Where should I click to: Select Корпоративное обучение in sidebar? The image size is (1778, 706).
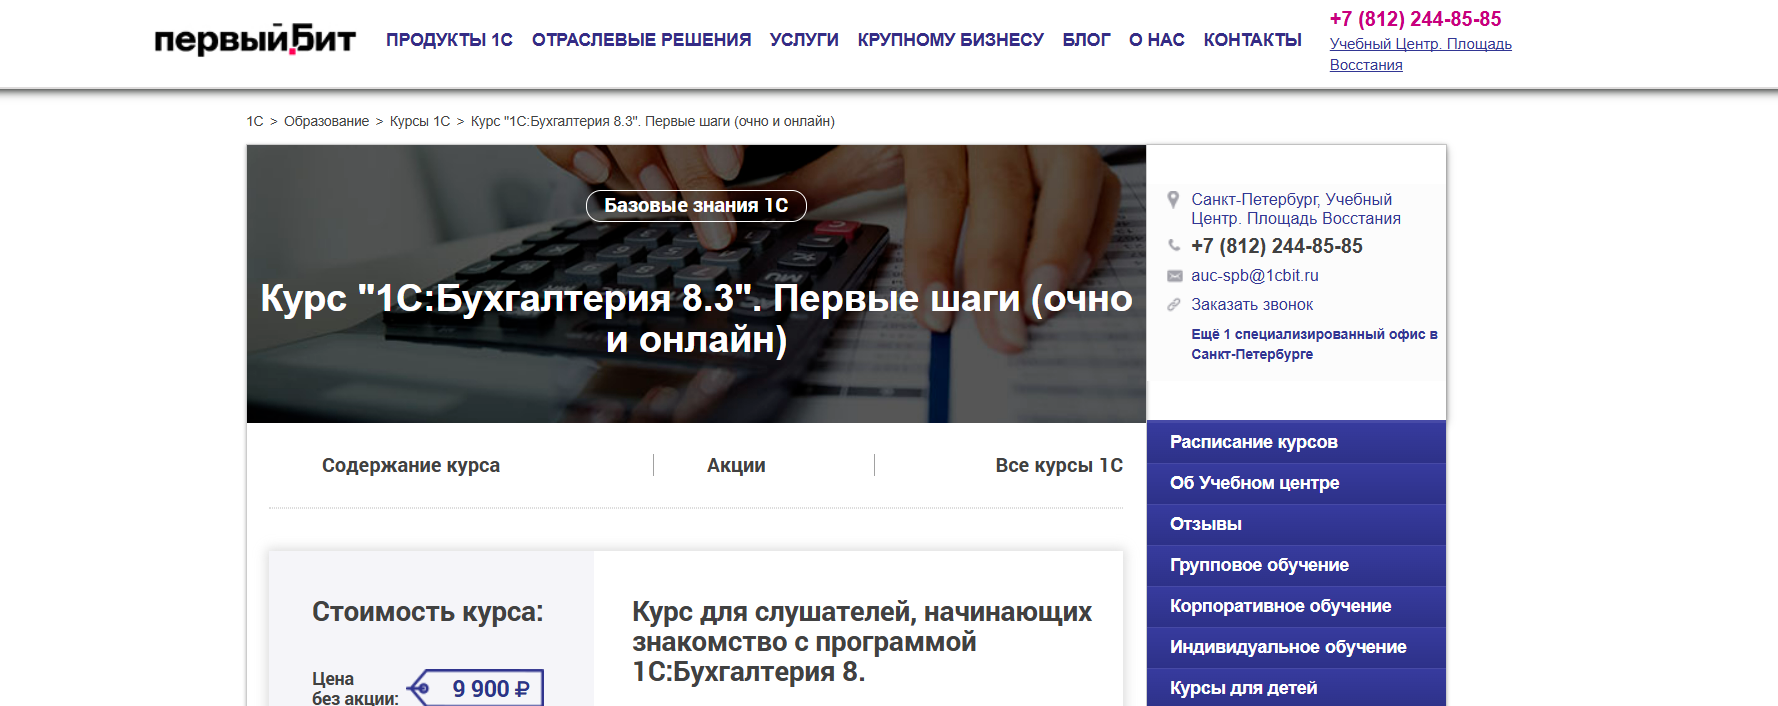pyautogui.click(x=1280, y=606)
